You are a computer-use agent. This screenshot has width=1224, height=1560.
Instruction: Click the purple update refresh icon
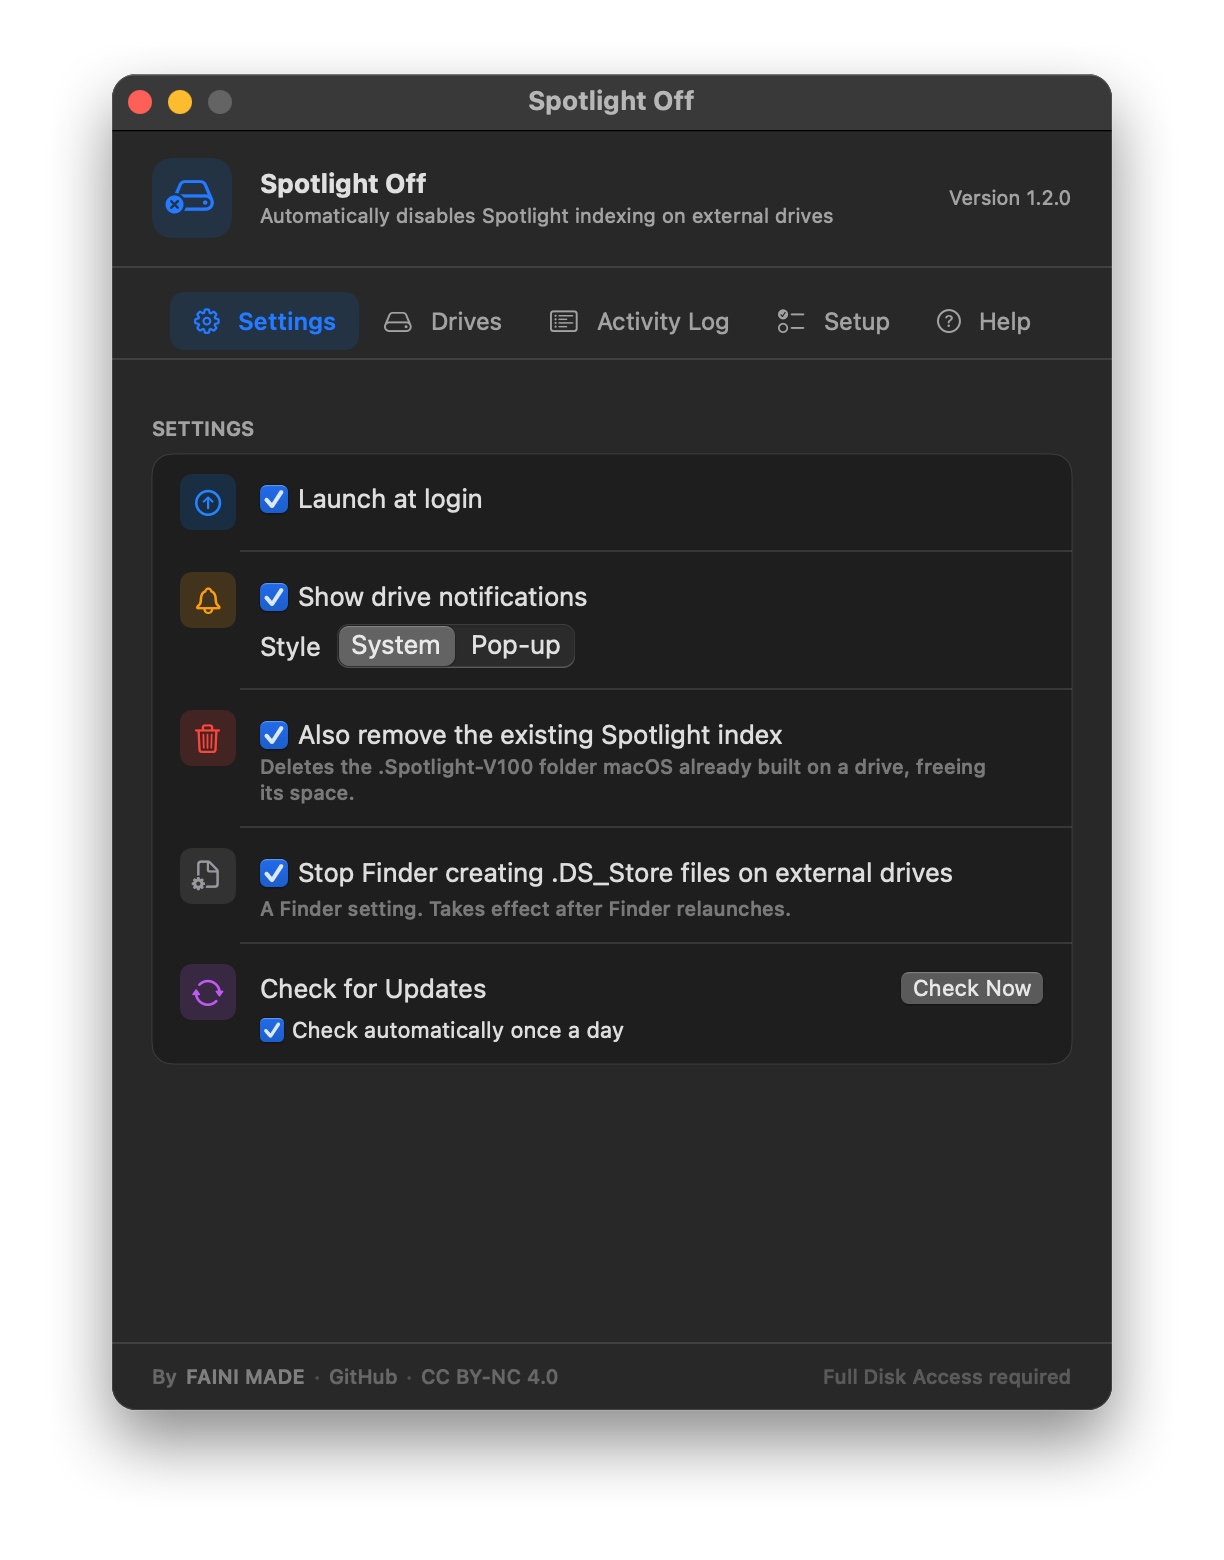208,992
